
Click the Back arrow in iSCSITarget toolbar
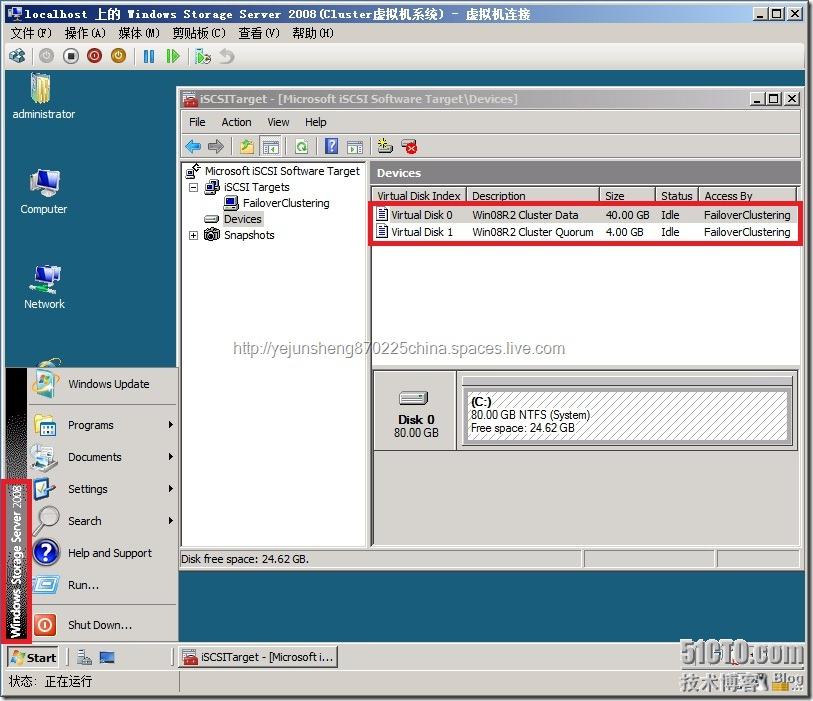193,147
